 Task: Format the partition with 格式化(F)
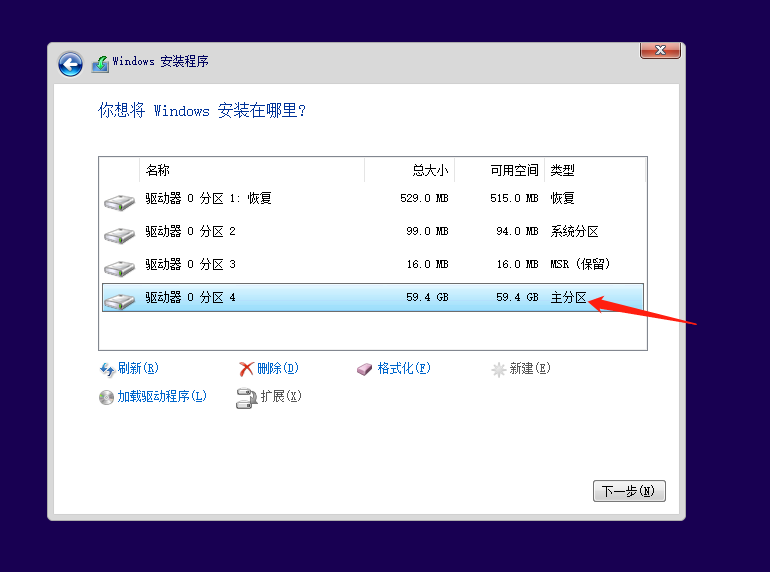(404, 368)
